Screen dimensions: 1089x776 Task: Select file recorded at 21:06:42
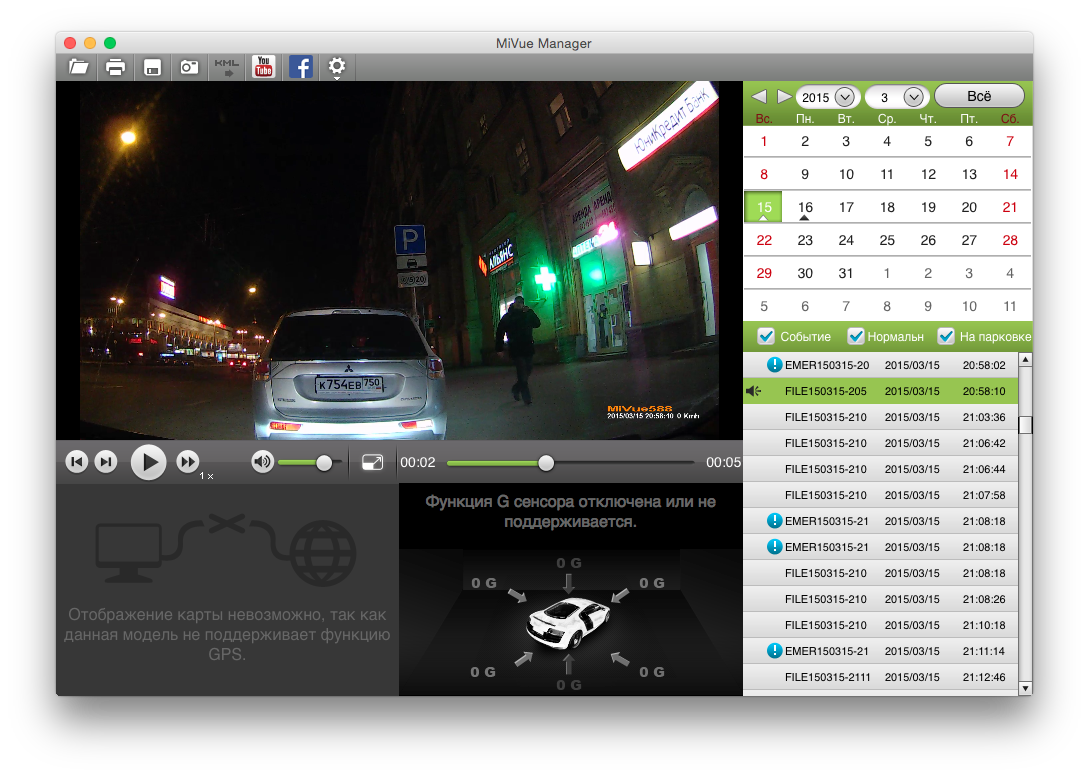coord(881,443)
